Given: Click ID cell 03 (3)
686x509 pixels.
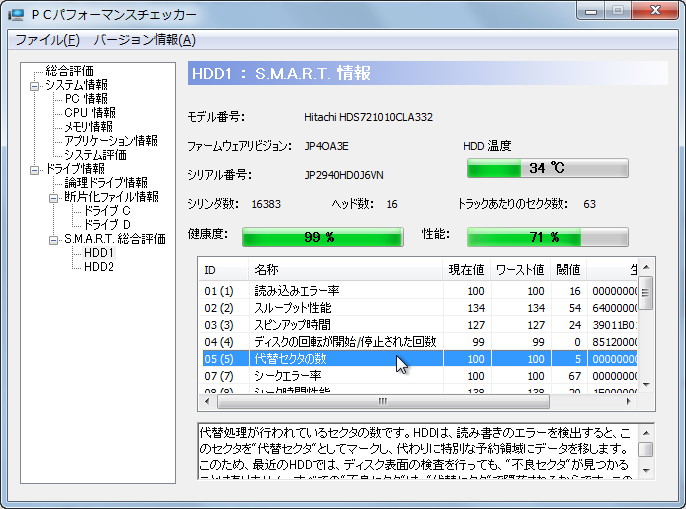Looking at the screenshot, I should 219,325.
